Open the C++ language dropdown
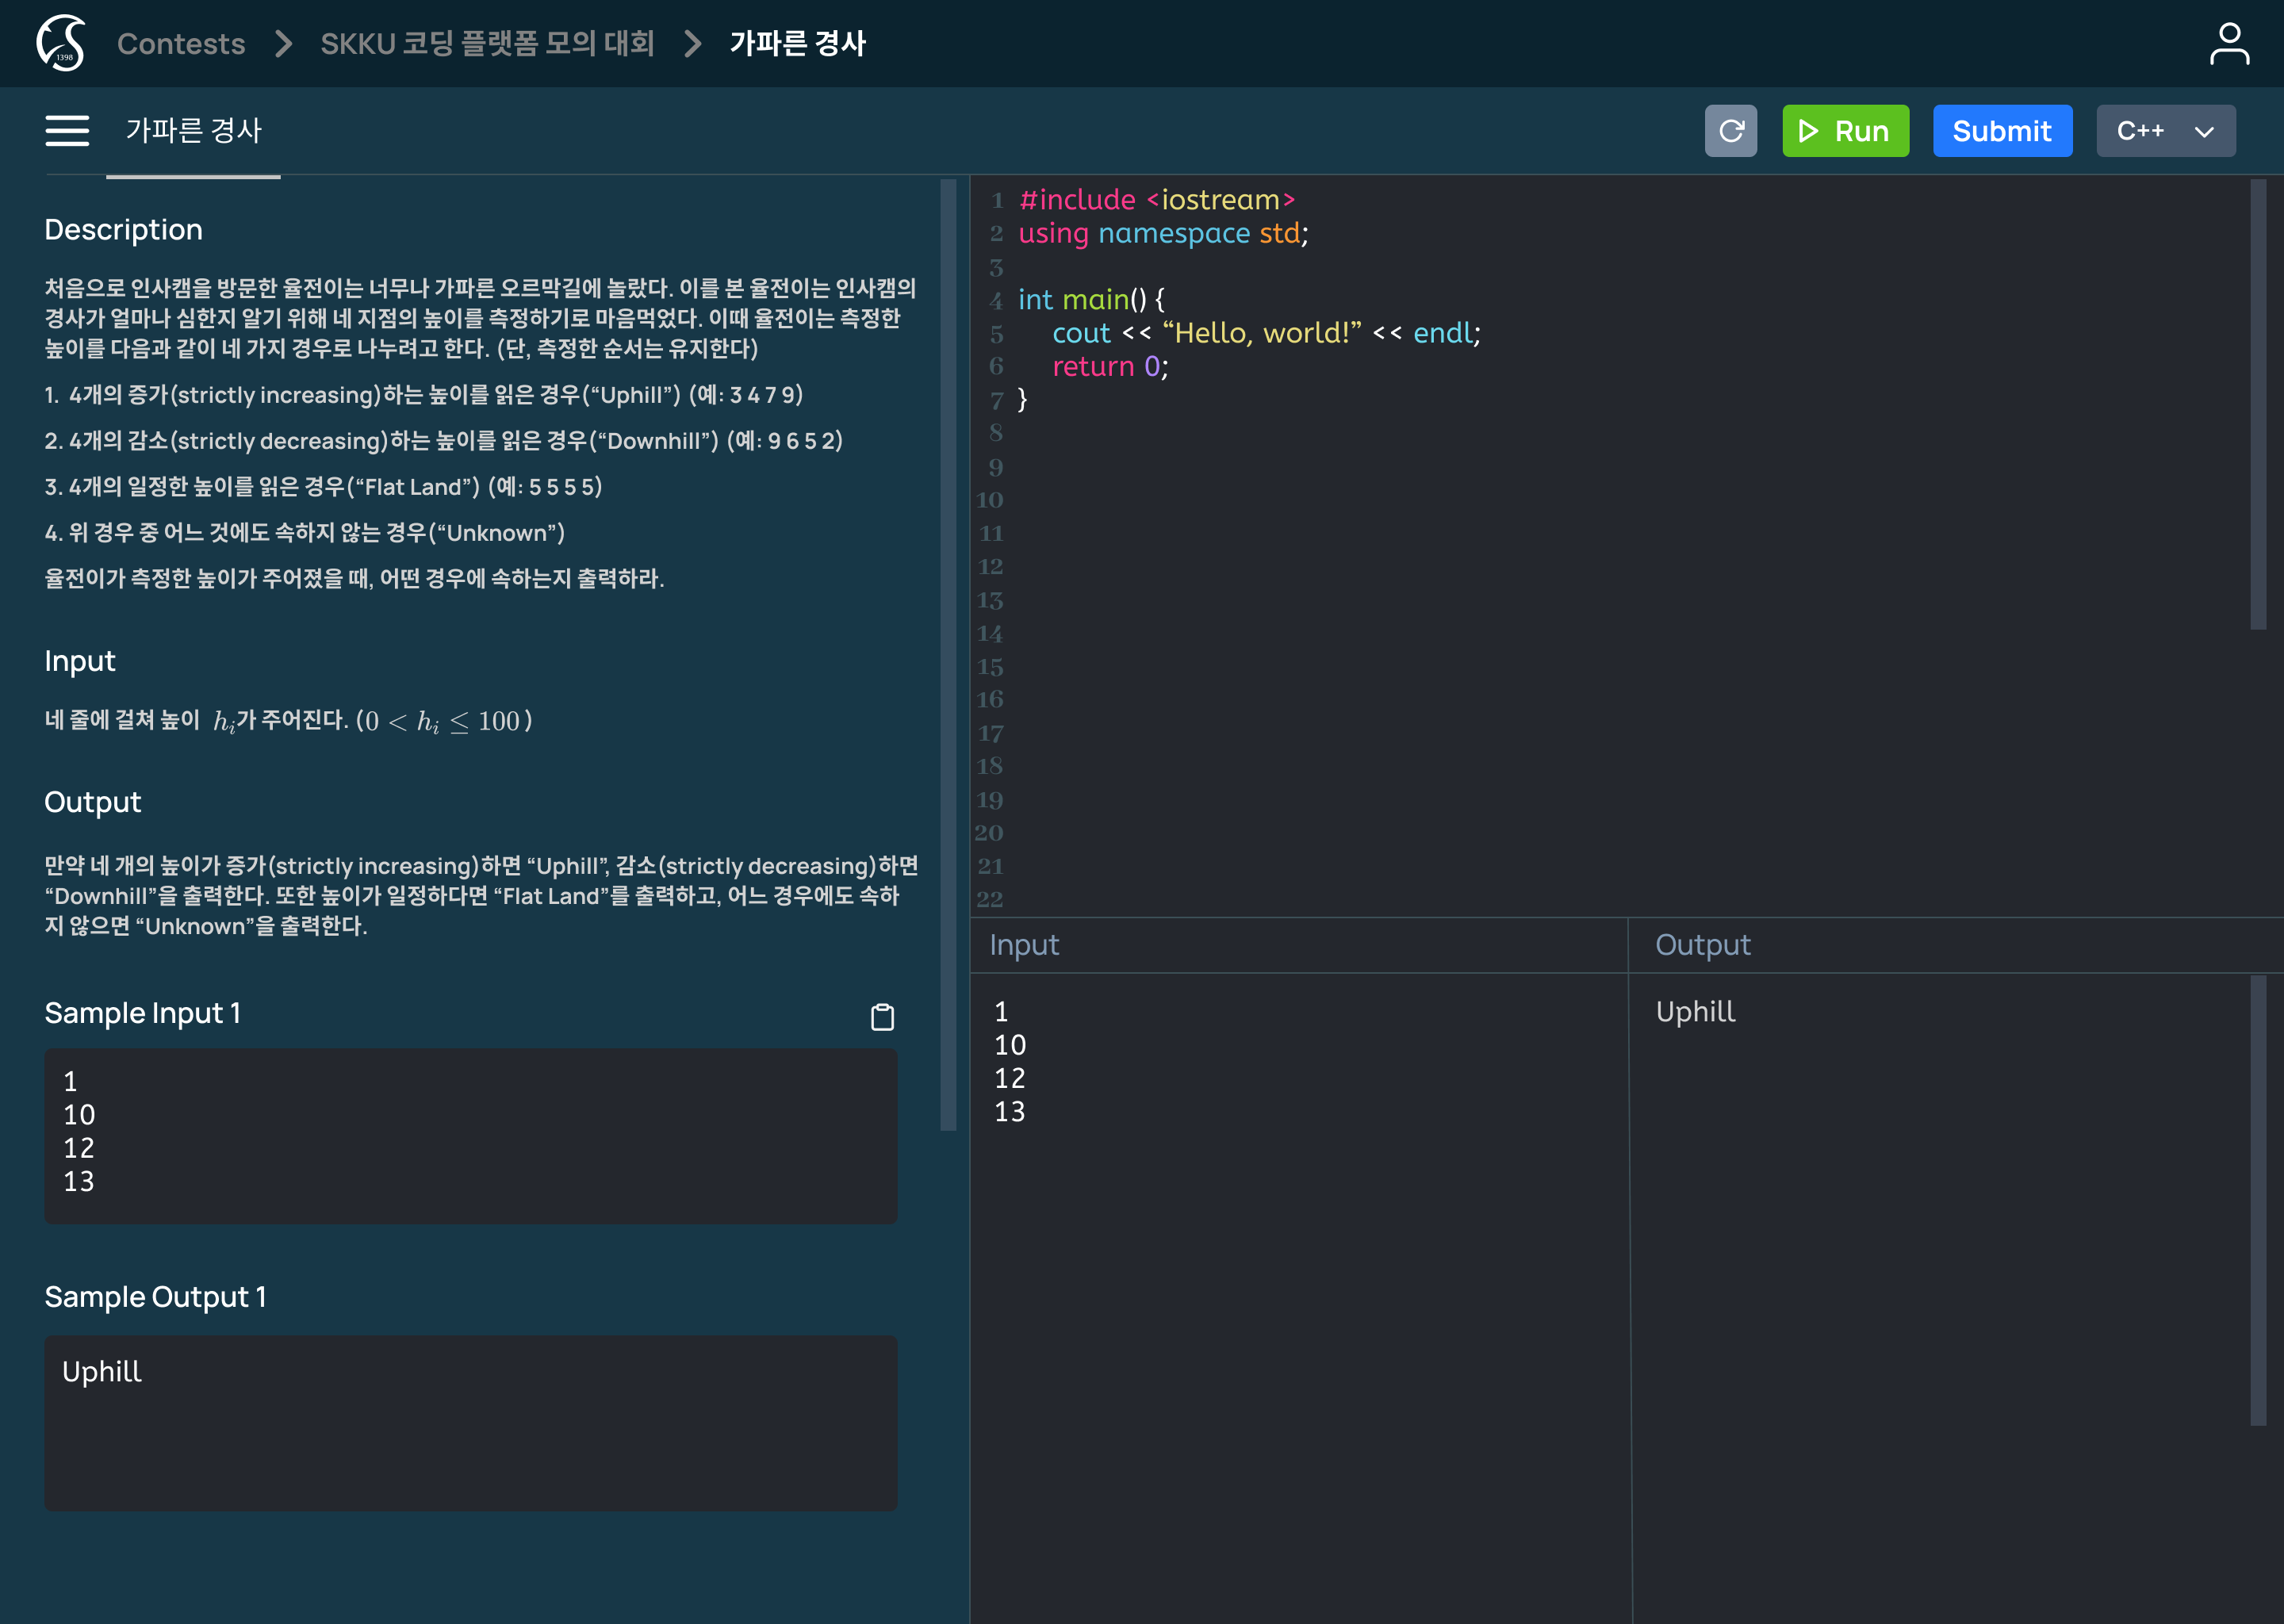The image size is (2284, 1624). pyautogui.click(x=2166, y=130)
